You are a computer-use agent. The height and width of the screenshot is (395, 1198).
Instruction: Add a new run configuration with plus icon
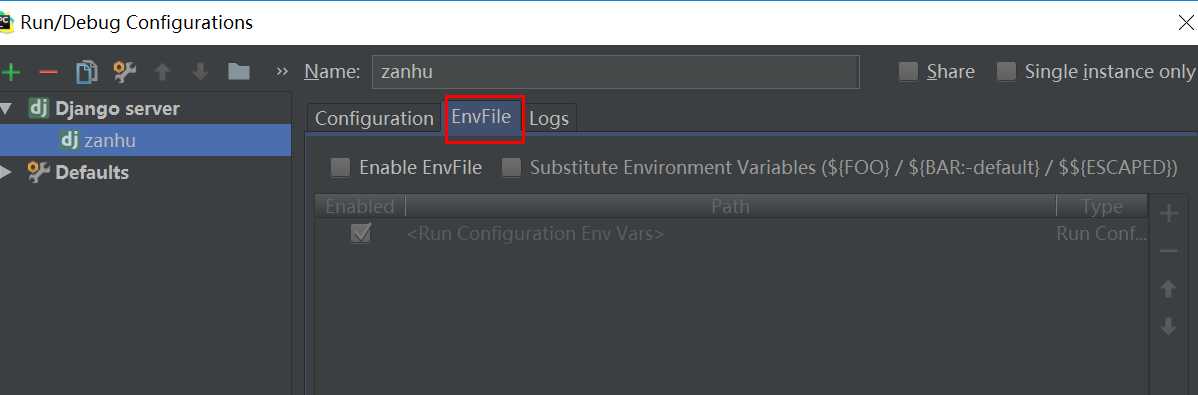[11, 72]
